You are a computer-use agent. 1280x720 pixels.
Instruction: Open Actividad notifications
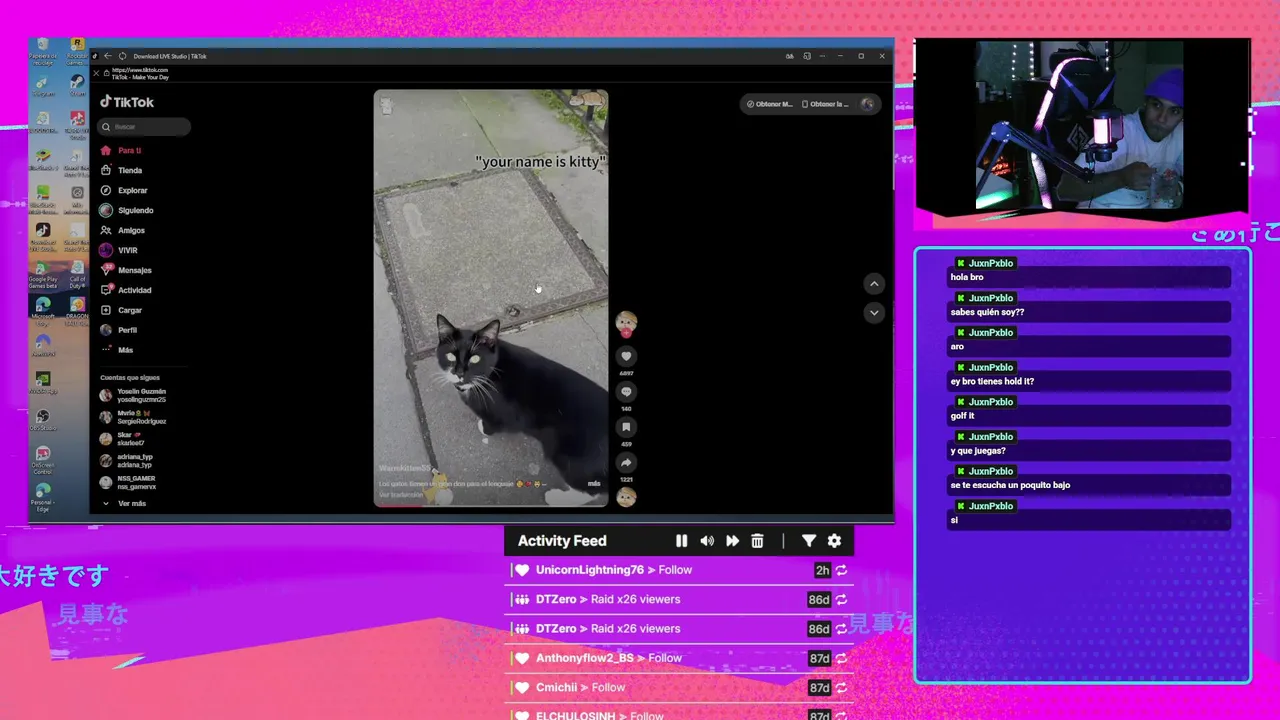(x=126, y=290)
